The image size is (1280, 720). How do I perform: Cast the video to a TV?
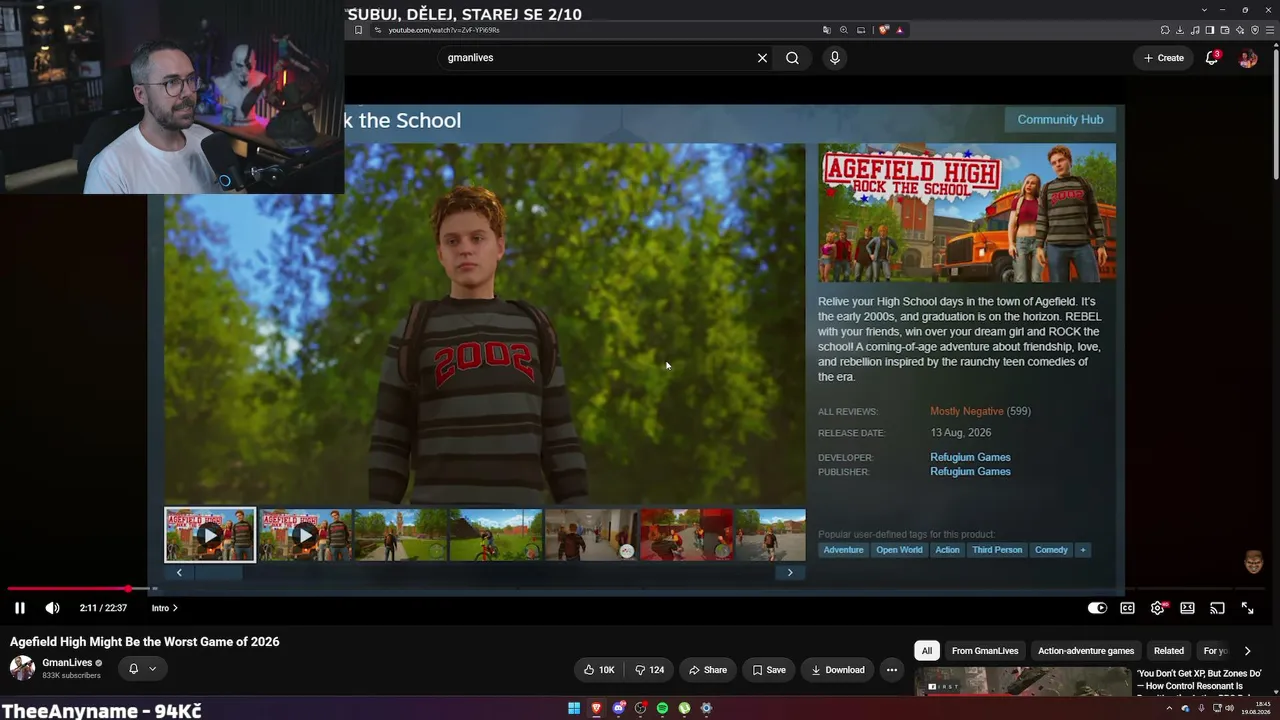click(x=1217, y=608)
